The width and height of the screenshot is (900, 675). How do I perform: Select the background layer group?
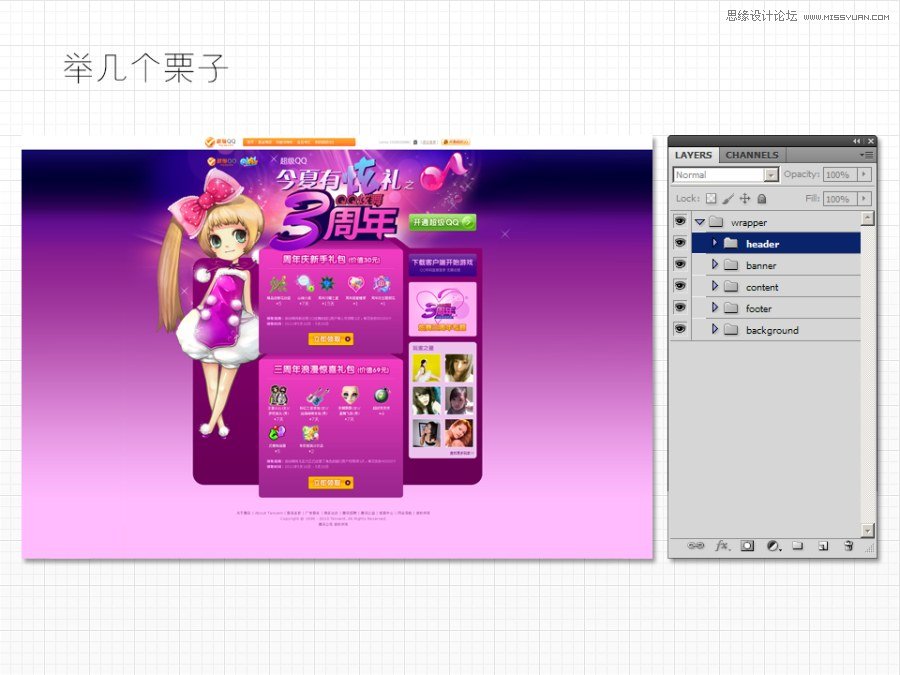[x=775, y=330]
